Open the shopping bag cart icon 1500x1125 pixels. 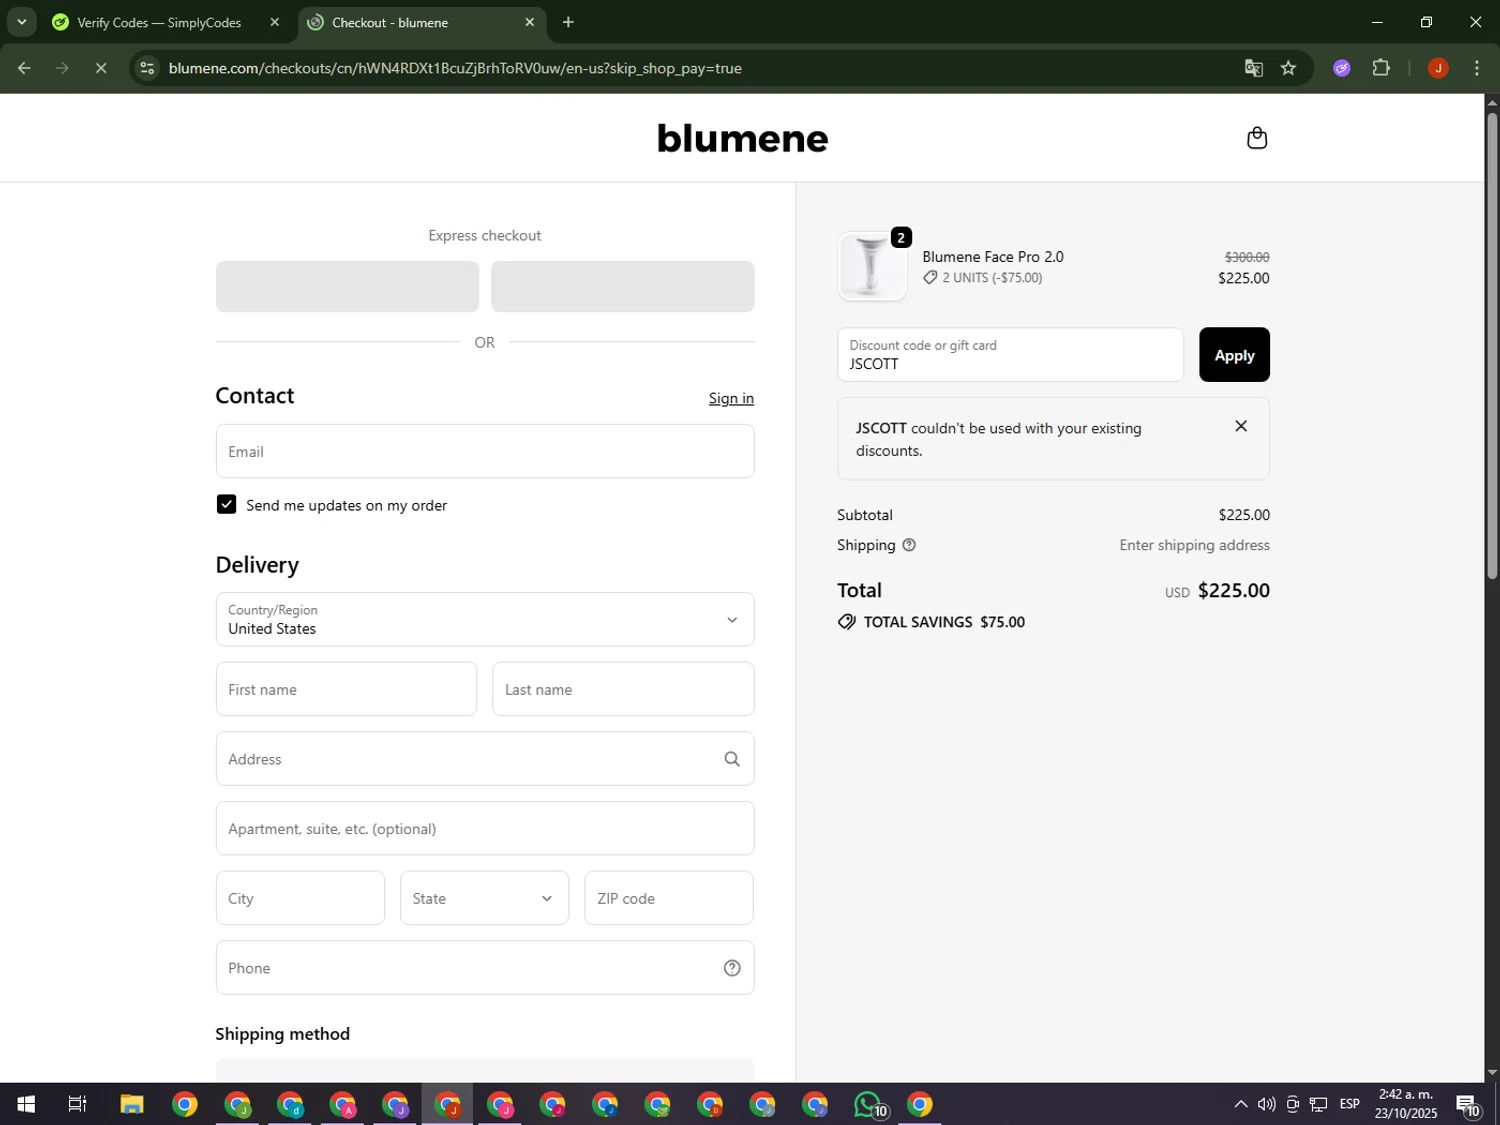[1257, 138]
